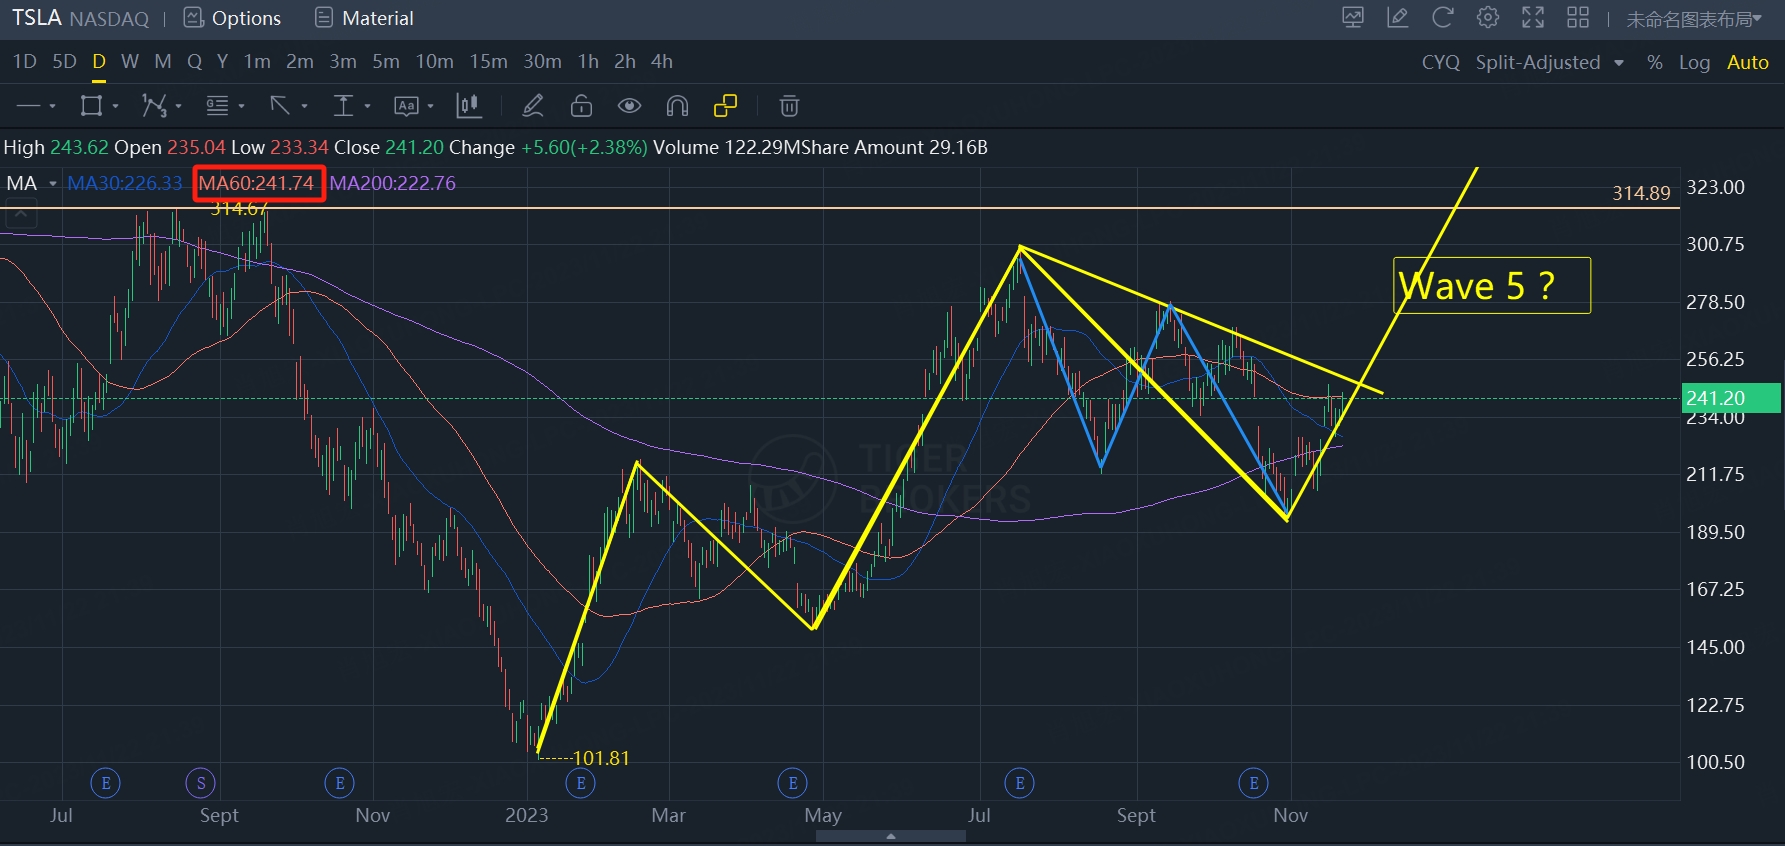Screen dimensions: 1785x846
Task: Switch to the W weekly timeframe
Action: coord(130,62)
